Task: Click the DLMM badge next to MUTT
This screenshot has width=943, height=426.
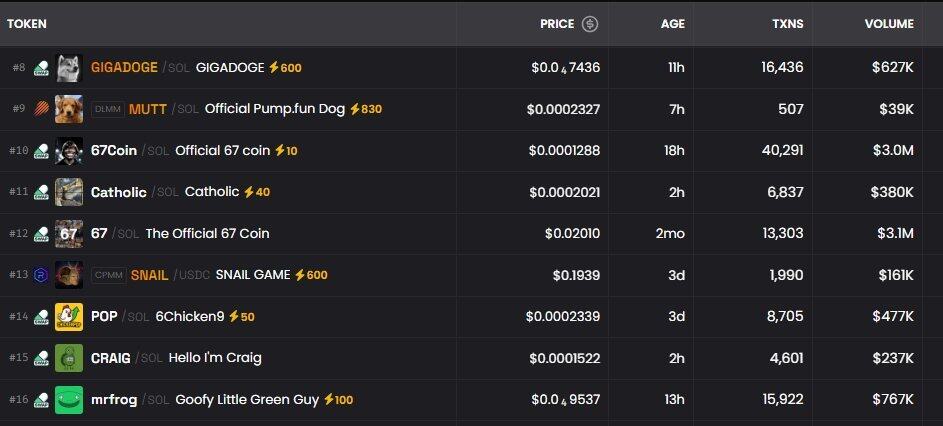Action: pos(107,109)
